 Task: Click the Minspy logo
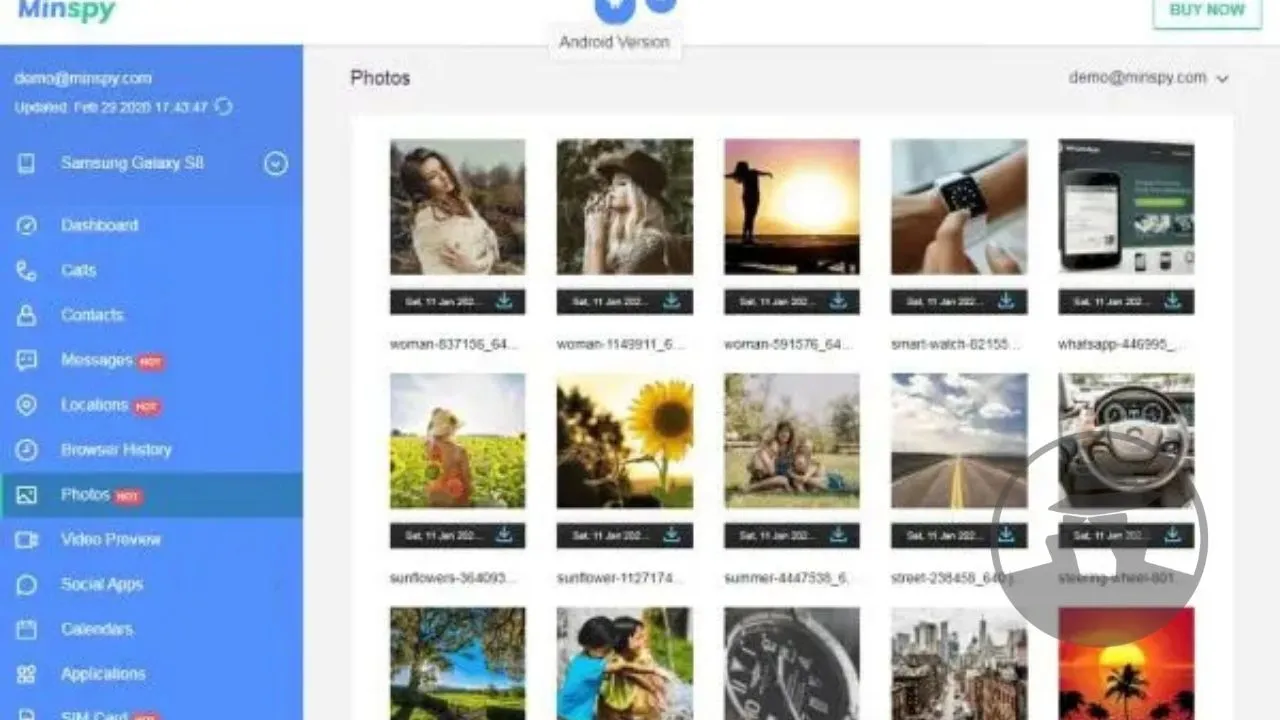click(67, 11)
